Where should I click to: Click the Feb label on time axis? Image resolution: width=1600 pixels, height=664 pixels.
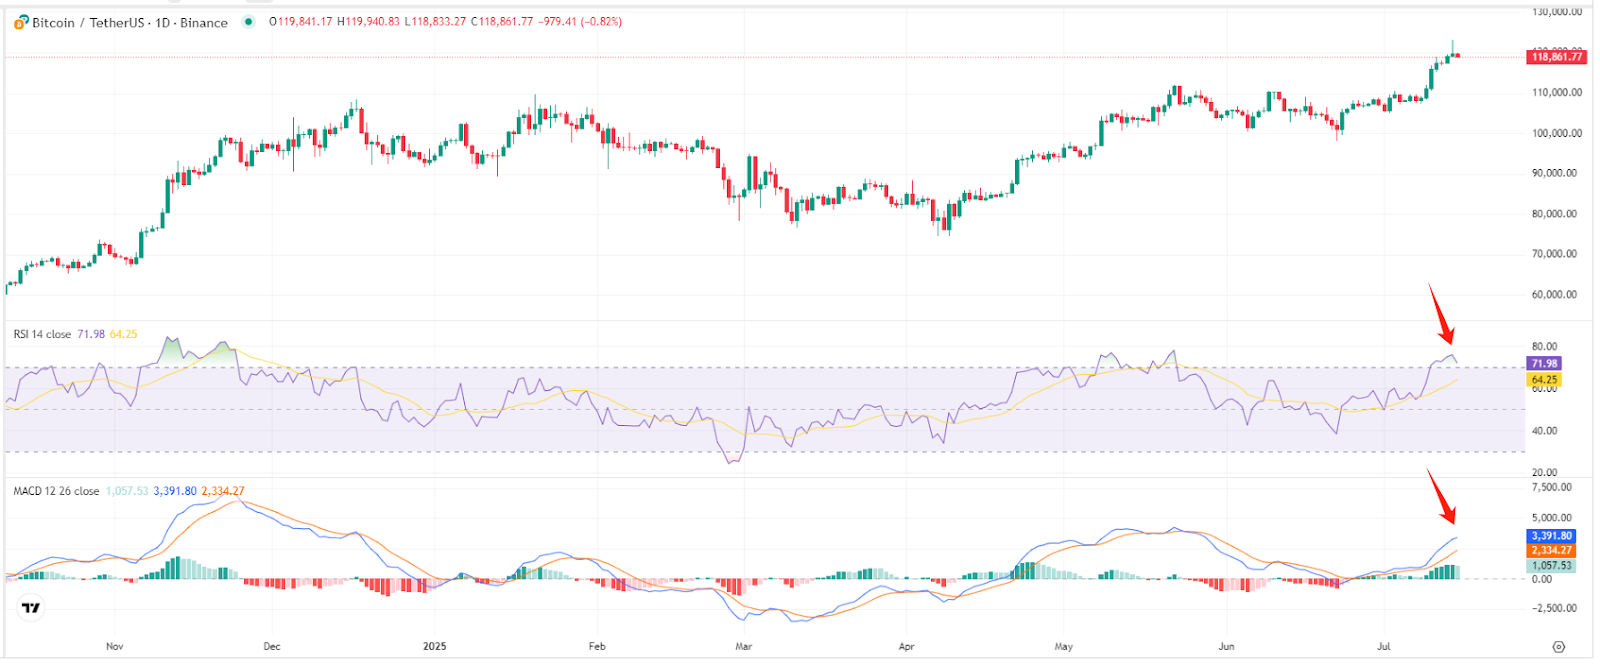(597, 647)
